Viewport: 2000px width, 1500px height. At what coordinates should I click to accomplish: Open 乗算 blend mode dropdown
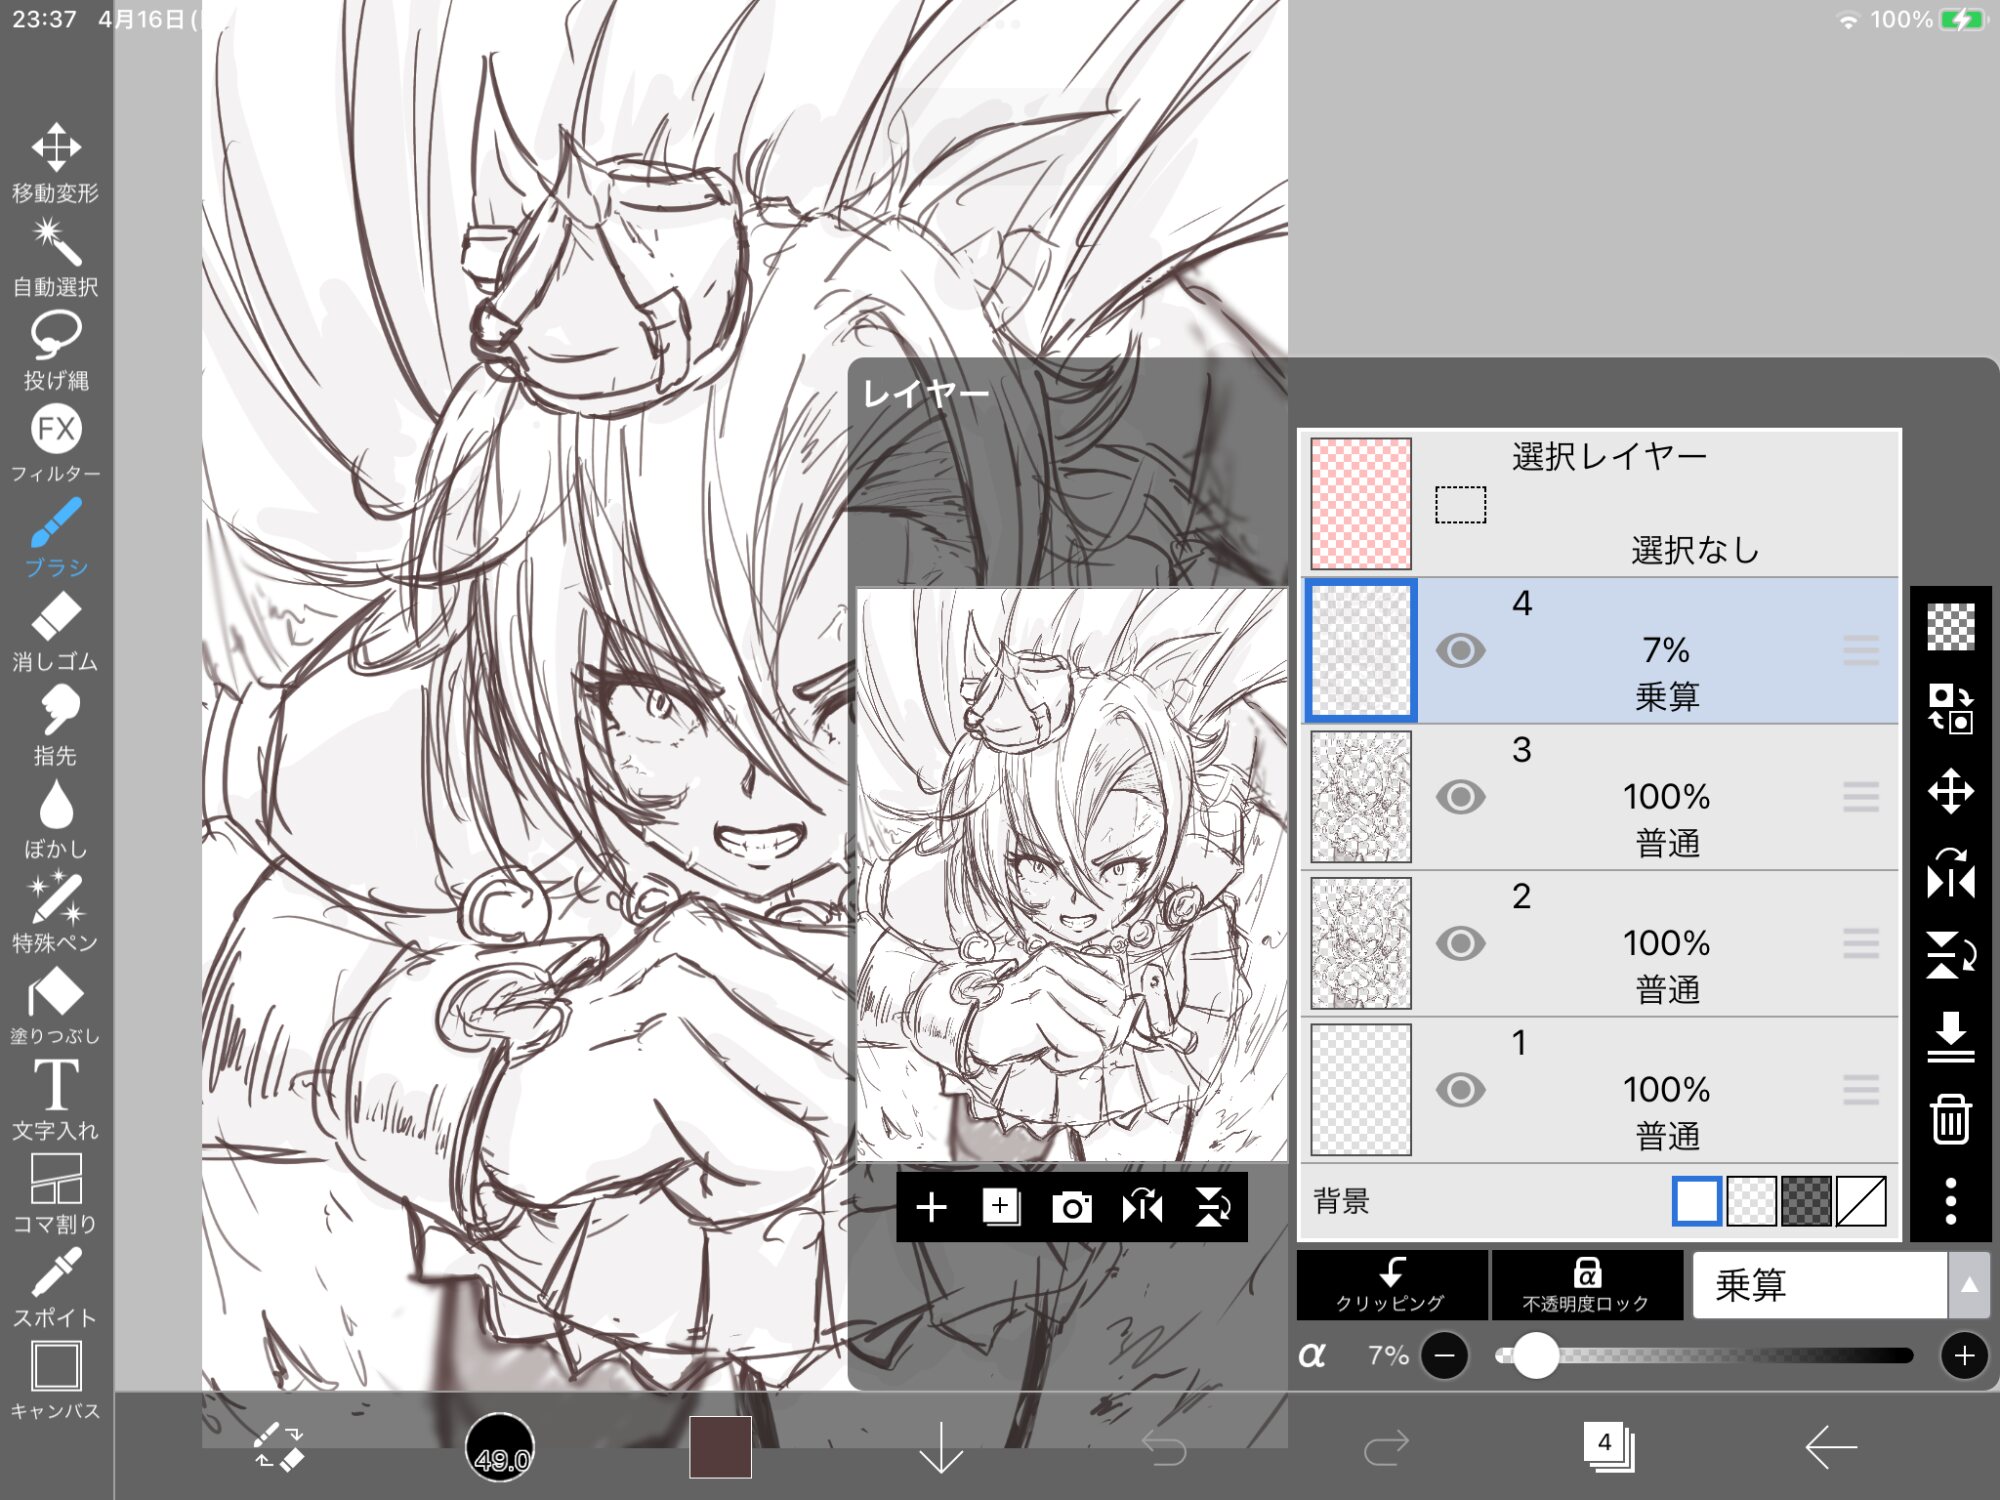coord(1820,1285)
